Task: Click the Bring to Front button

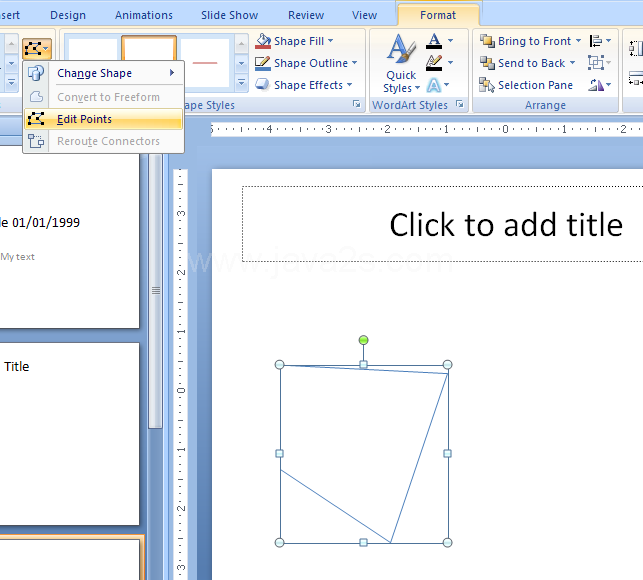Action: [525, 41]
